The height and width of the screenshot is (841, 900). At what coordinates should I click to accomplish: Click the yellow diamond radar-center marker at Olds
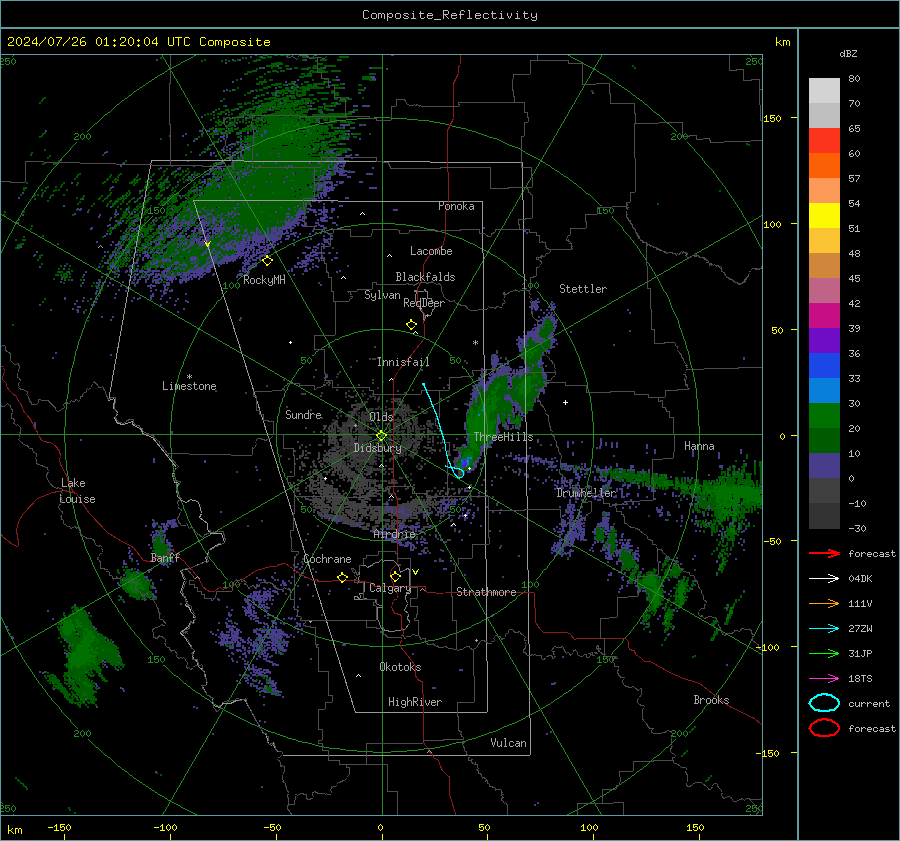pos(381,436)
